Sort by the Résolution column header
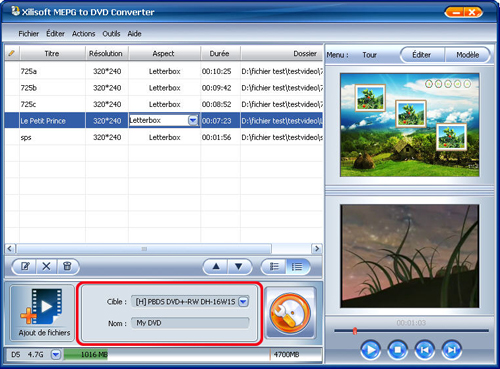The height and width of the screenshot is (369, 500). 106,53
